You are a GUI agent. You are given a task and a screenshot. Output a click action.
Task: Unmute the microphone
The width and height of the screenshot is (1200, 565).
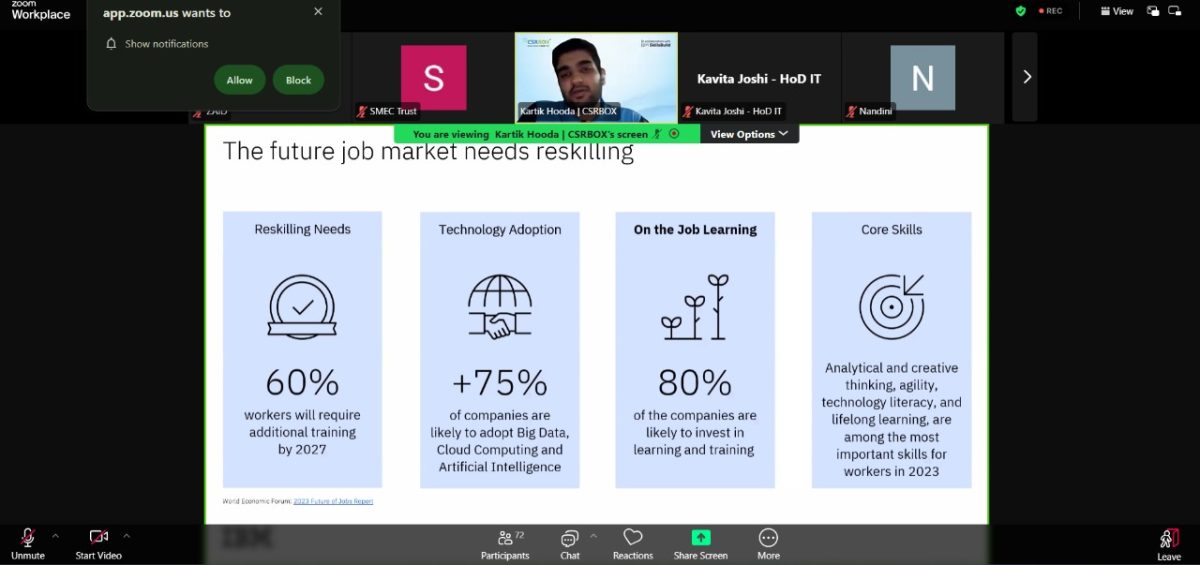coord(28,543)
